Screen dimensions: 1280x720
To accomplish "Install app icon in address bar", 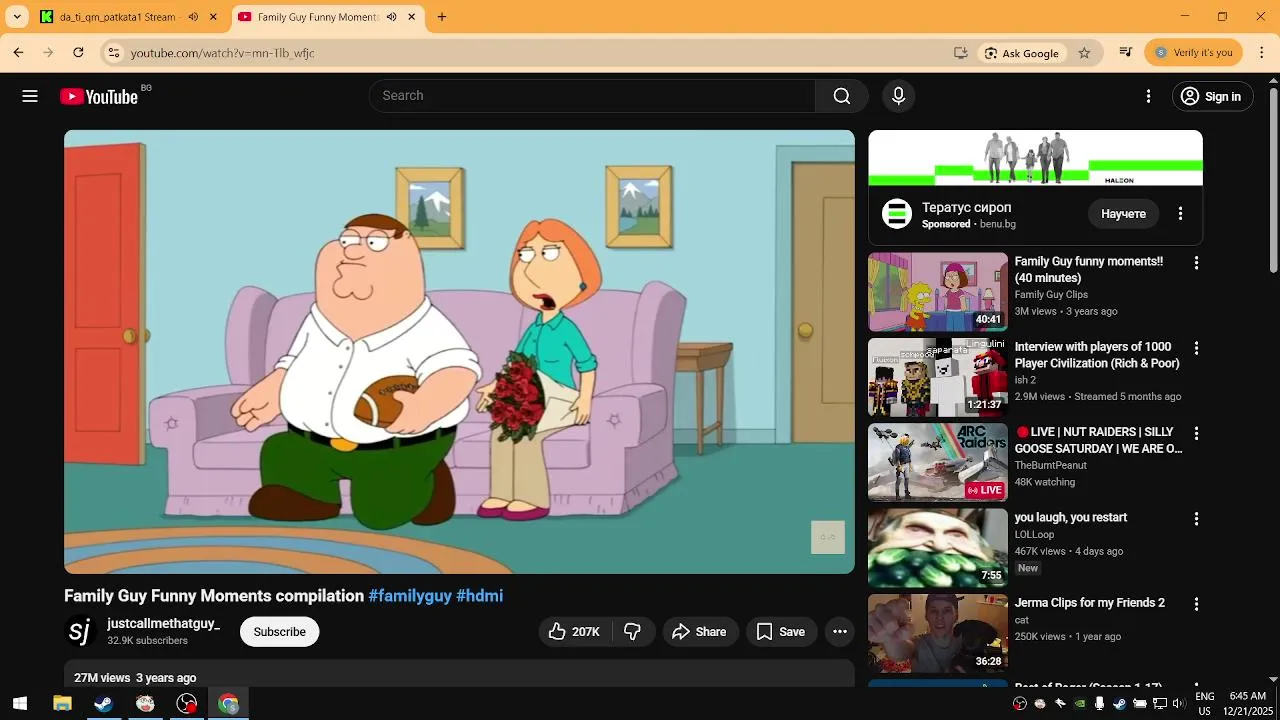I will click(x=960, y=53).
